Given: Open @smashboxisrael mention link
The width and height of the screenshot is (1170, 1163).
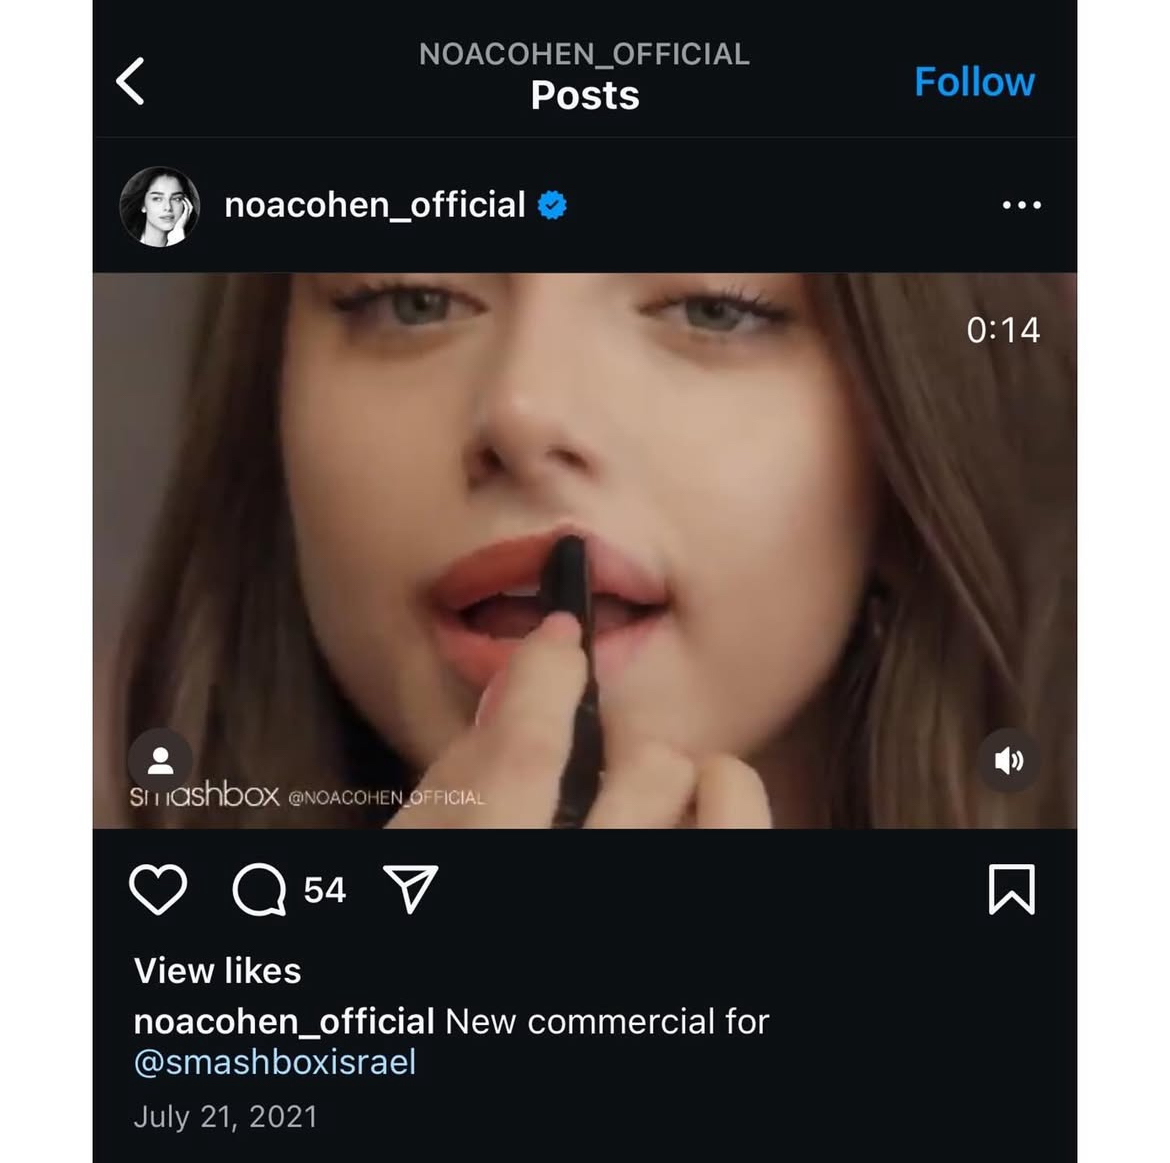Looking at the screenshot, I should 275,1062.
